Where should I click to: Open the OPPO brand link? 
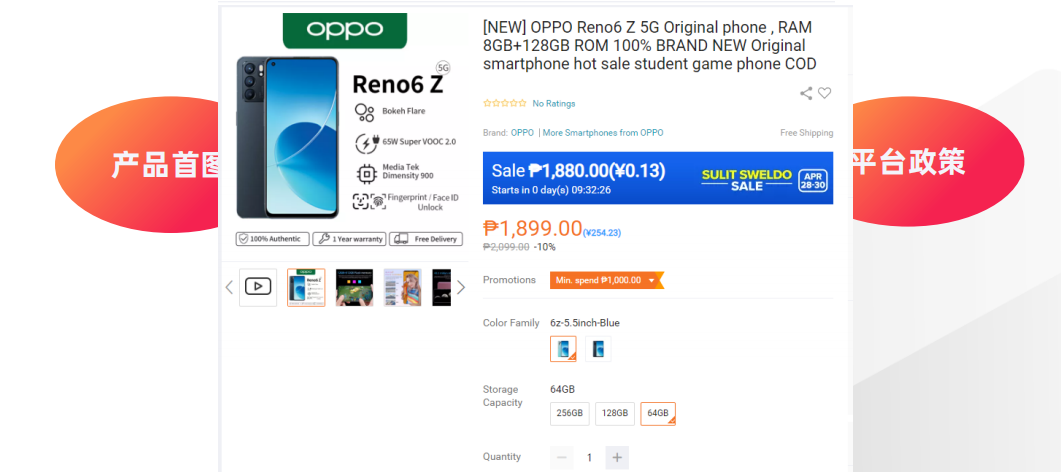[x=522, y=133]
